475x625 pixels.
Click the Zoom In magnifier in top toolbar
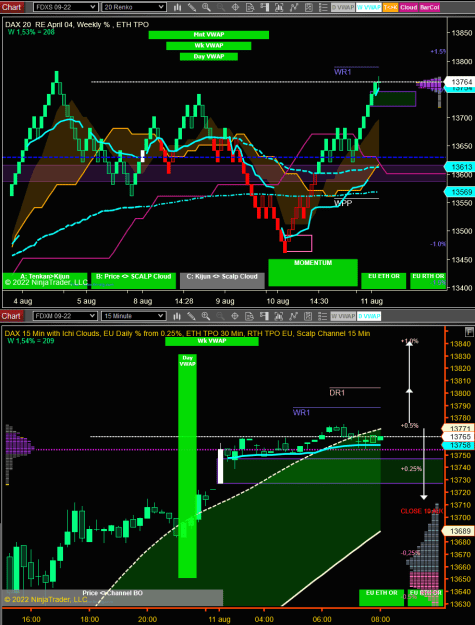pos(206,7)
